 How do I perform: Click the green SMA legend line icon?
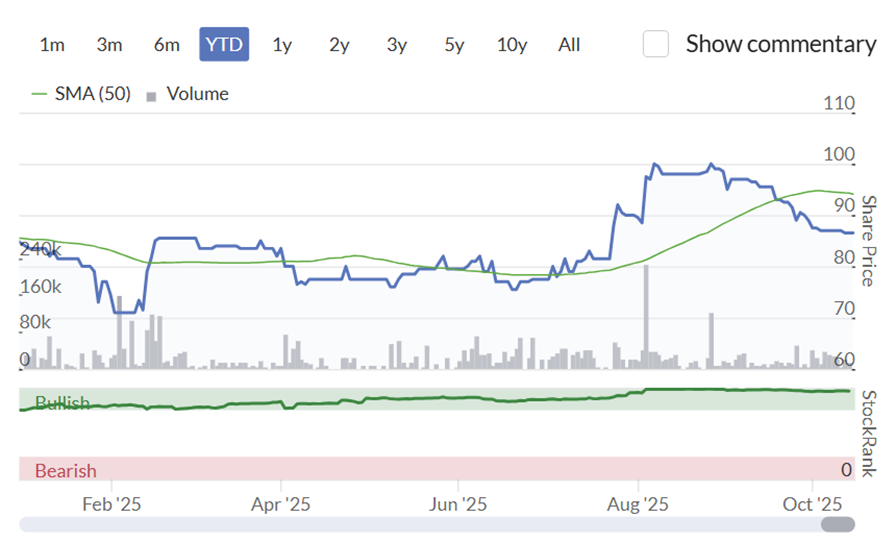click(39, 94)
